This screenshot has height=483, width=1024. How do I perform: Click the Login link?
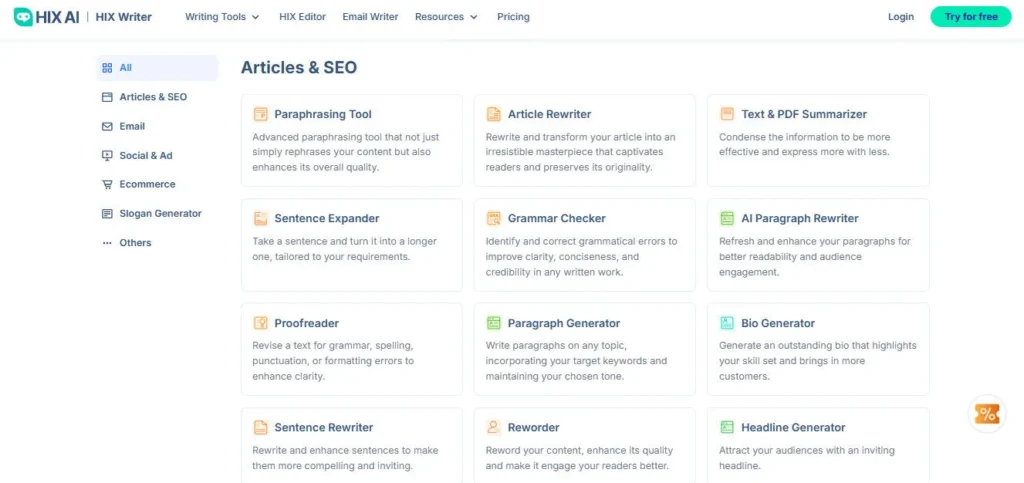coord(900,17)
